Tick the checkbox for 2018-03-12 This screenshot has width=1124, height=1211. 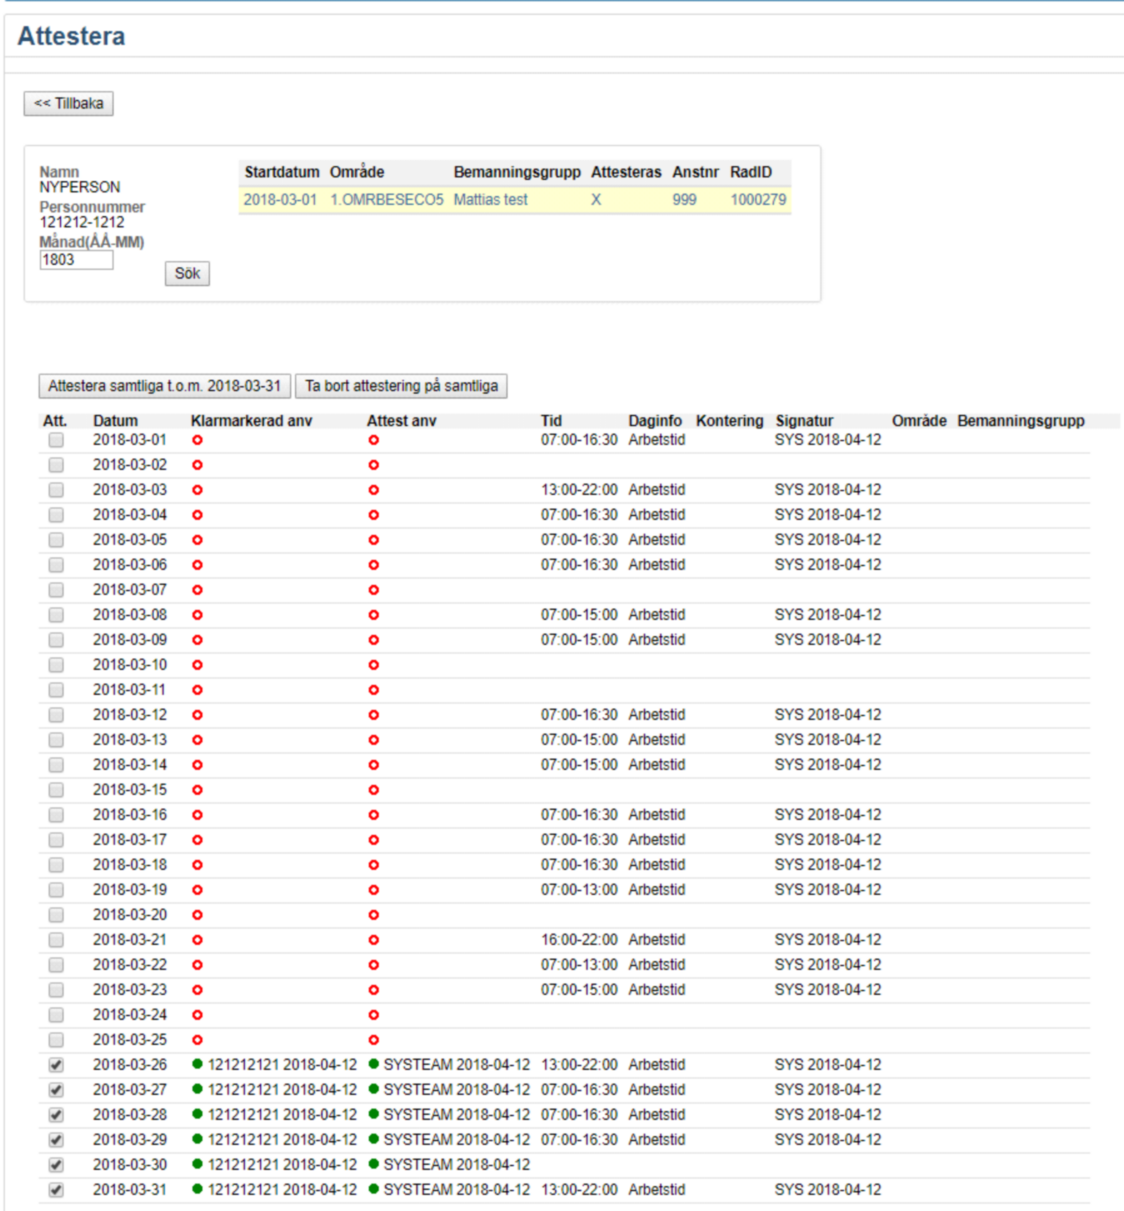(56, 715)
